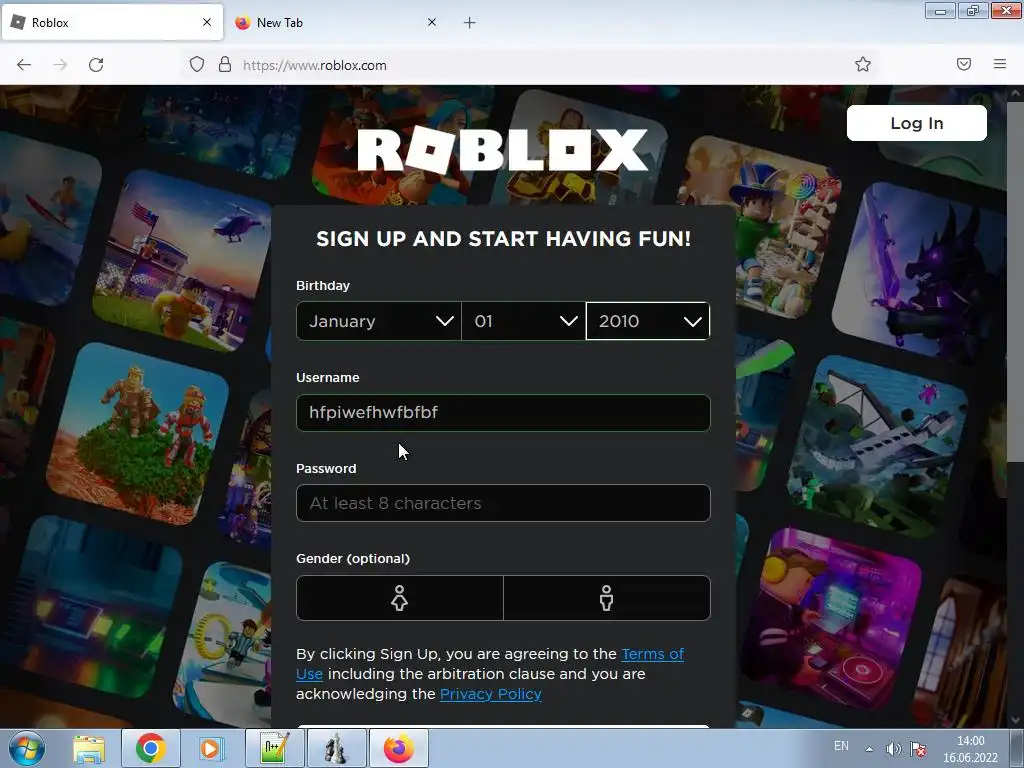The width and height of the screenshot is (1024, 768).
Task: Open the media player taskbar icon
Action: (210, 748)
